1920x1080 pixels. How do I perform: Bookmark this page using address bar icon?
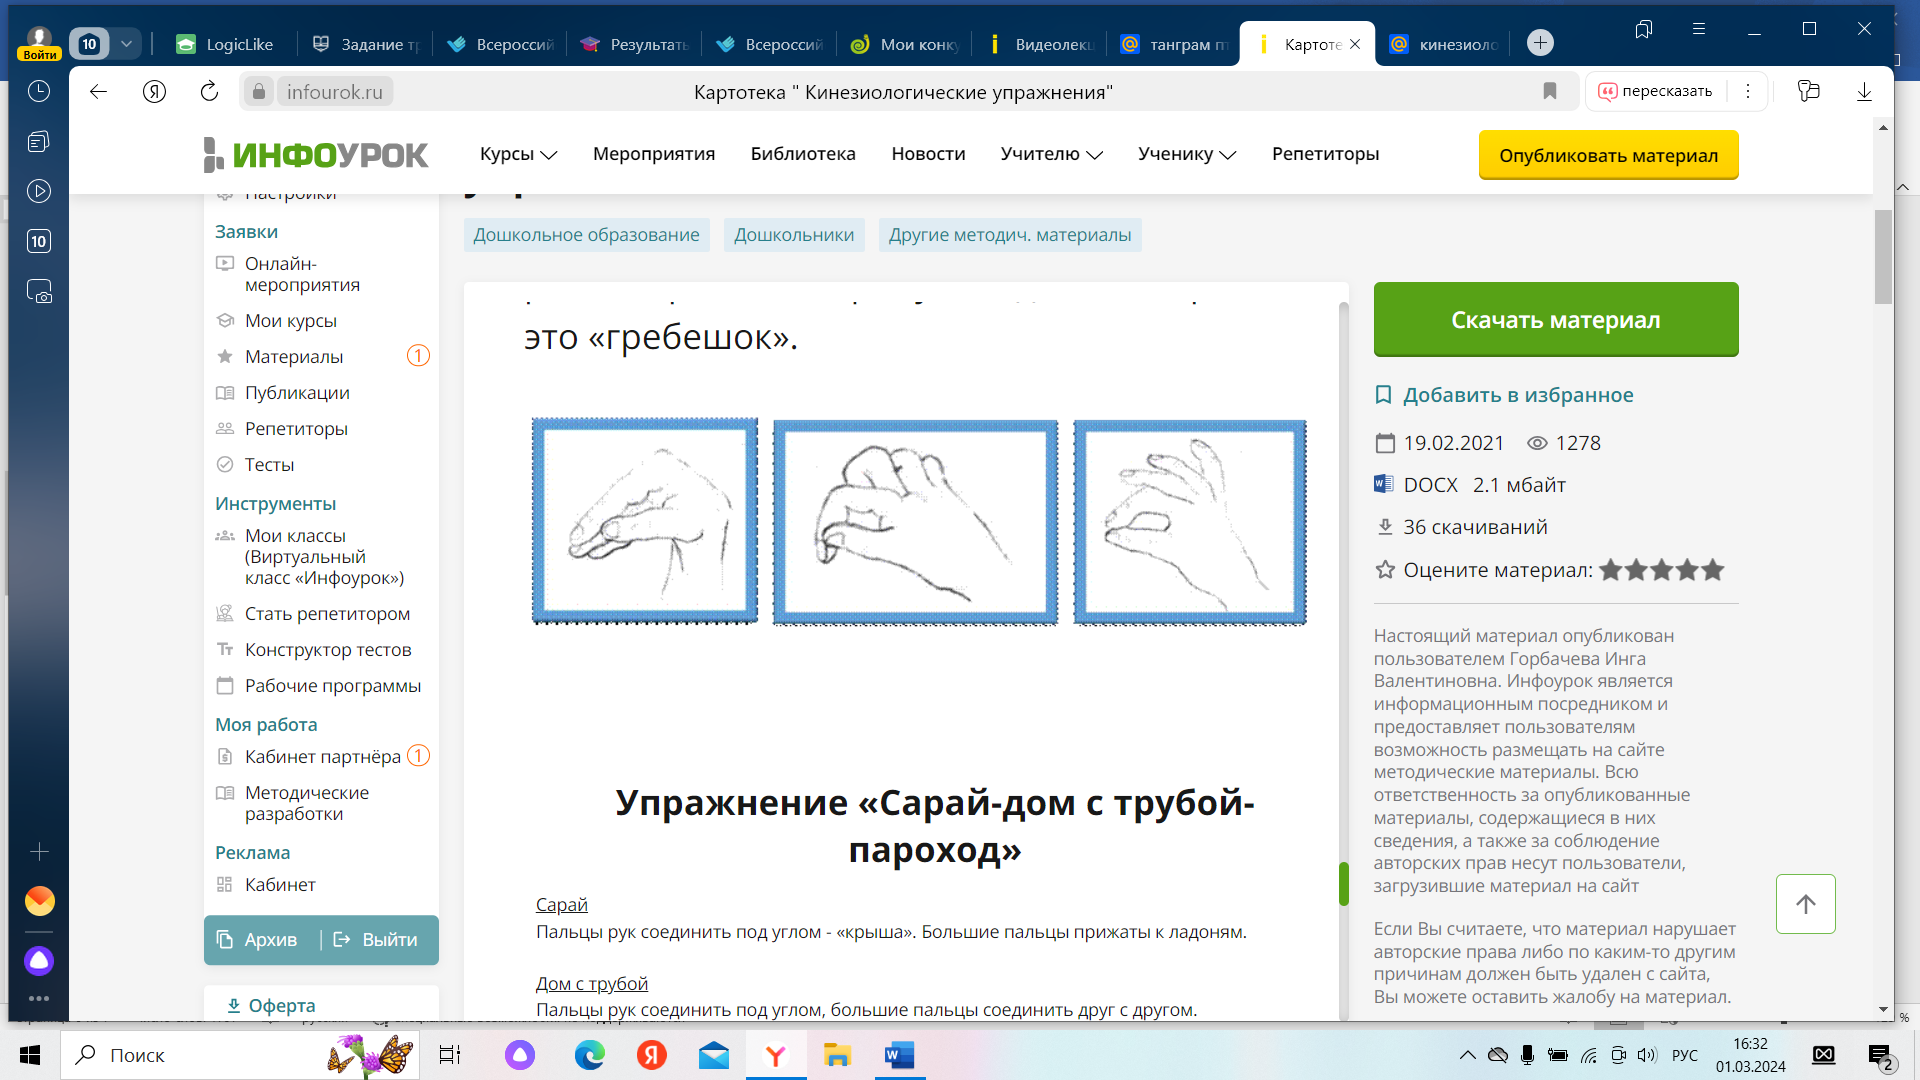coord(1550,91)
